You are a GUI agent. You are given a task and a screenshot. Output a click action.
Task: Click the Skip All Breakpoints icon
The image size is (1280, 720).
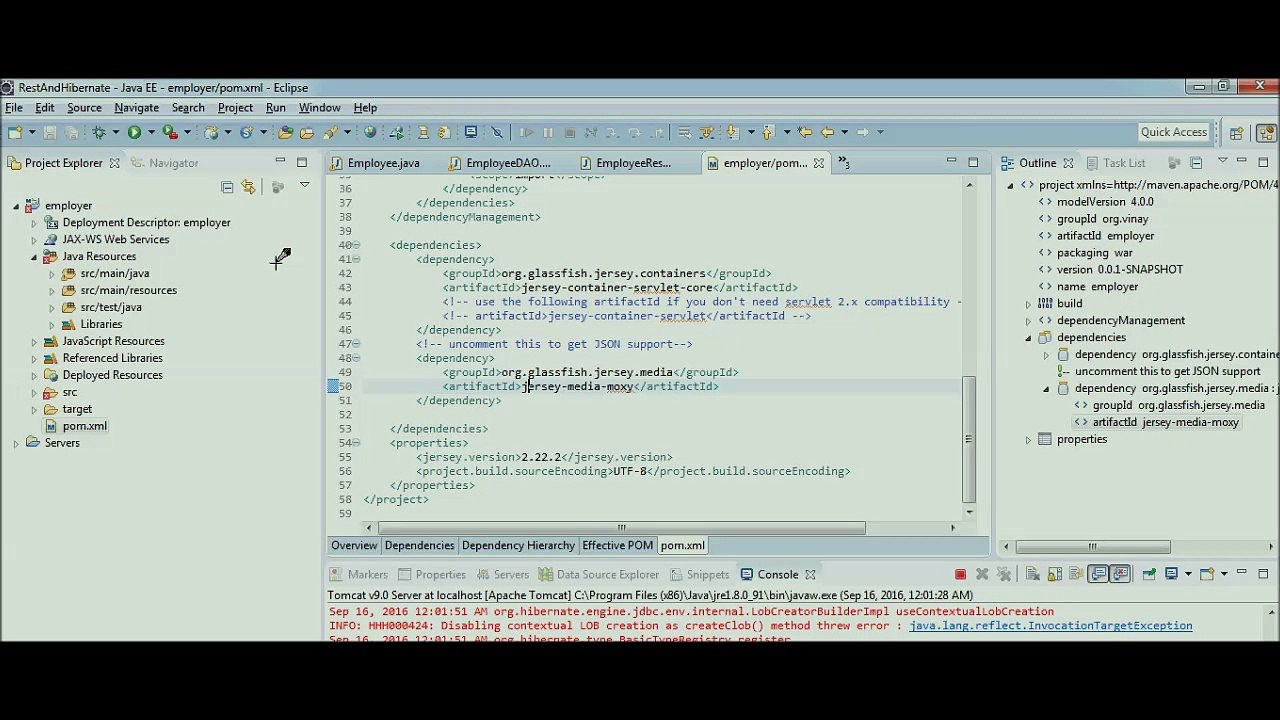coord(497,132)
